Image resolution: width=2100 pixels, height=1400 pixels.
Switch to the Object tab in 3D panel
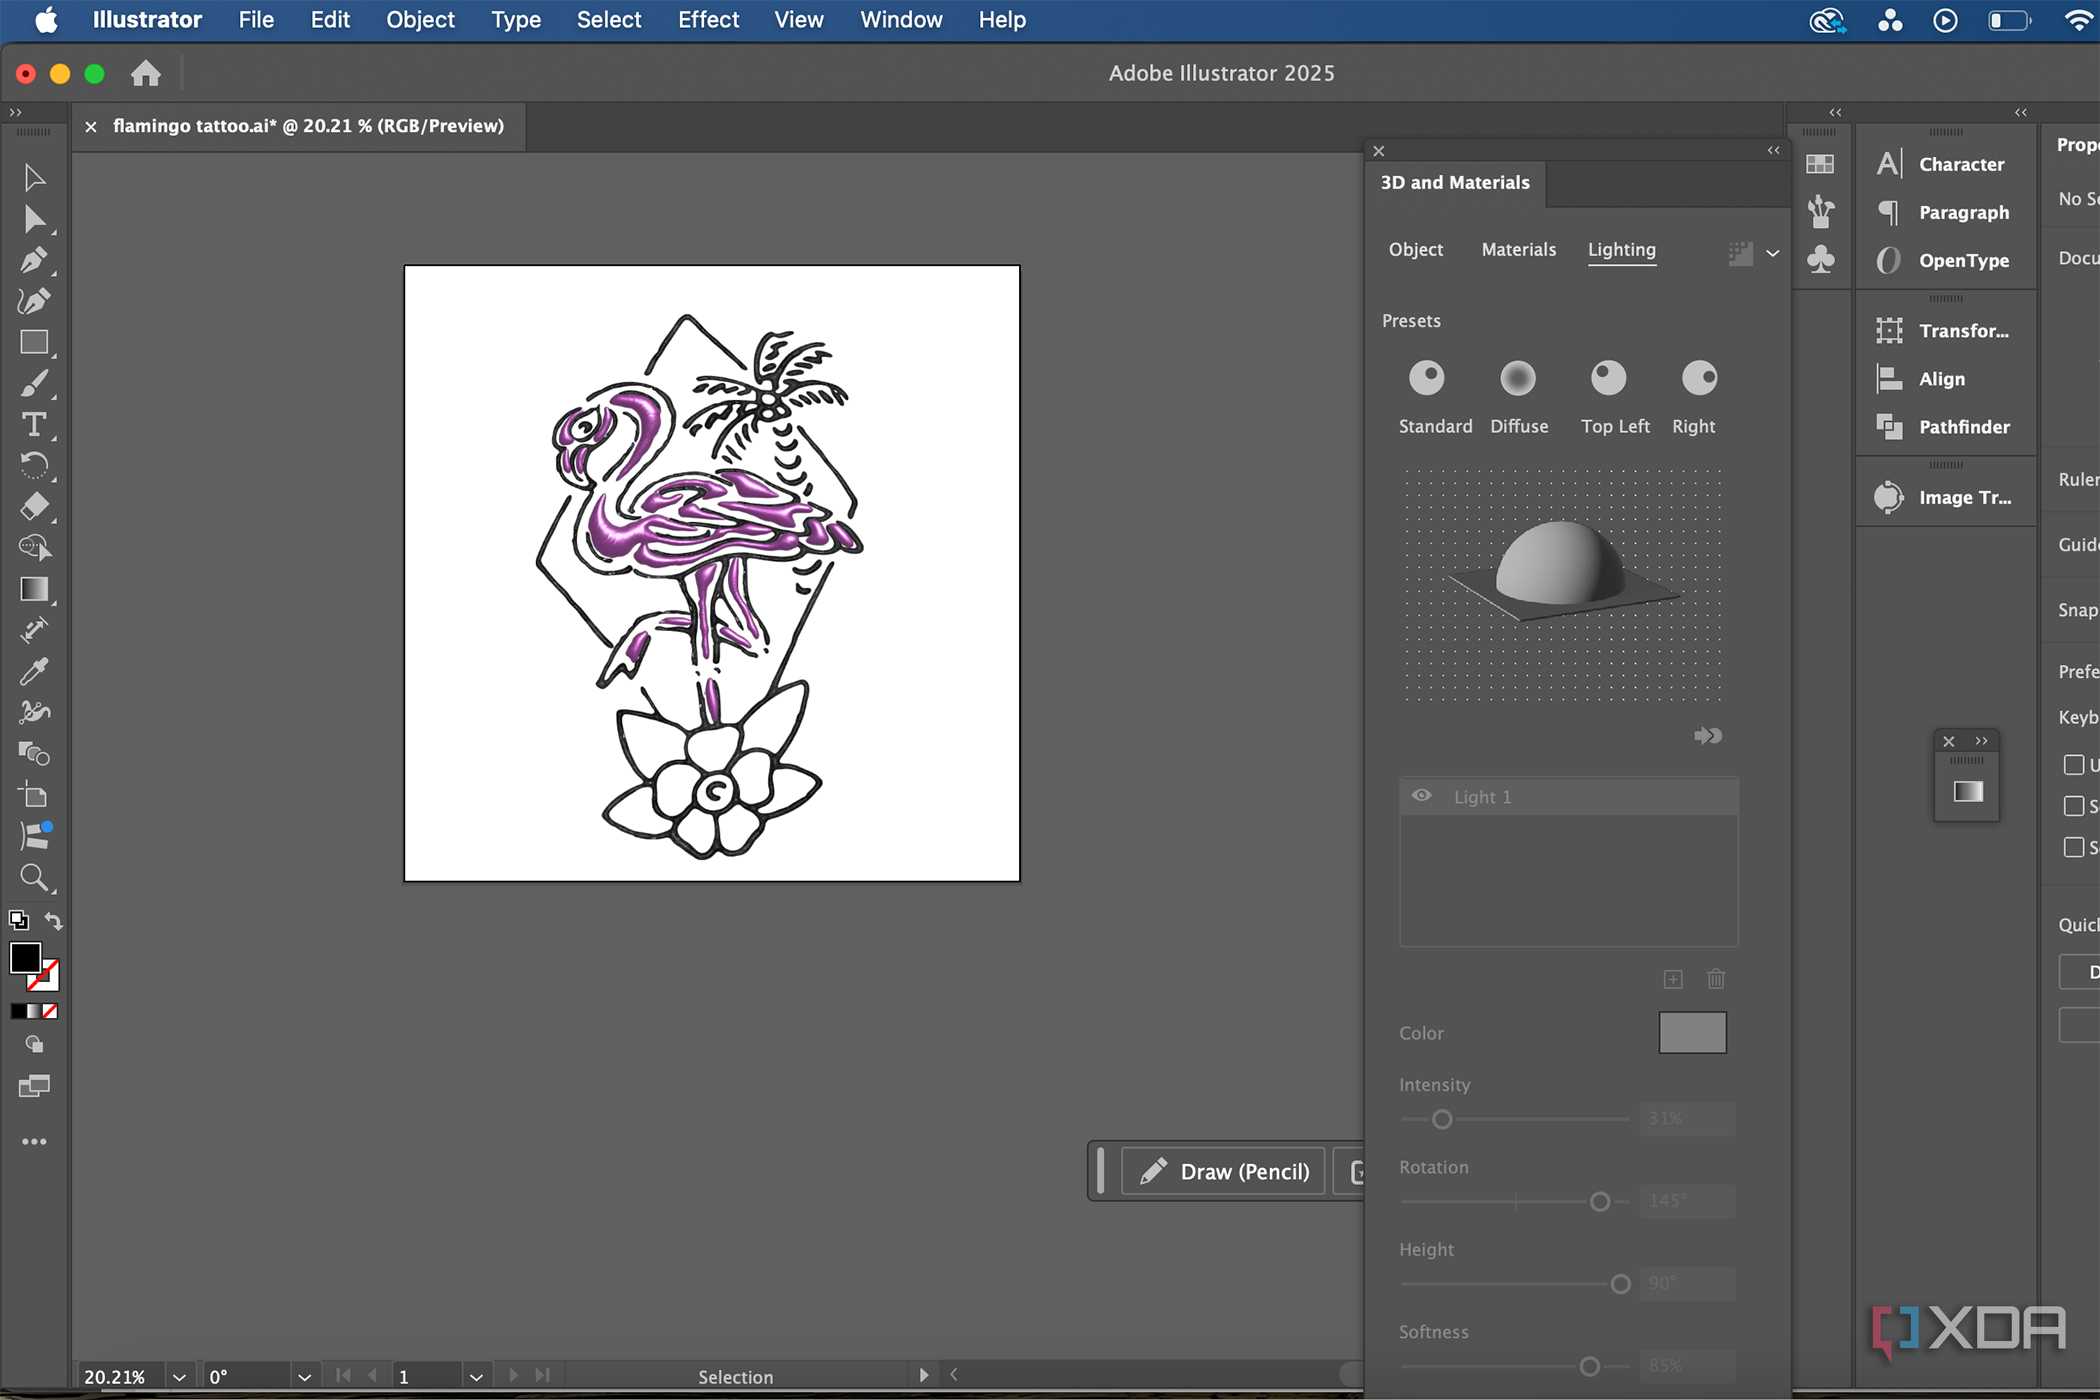pos(1415,250)
